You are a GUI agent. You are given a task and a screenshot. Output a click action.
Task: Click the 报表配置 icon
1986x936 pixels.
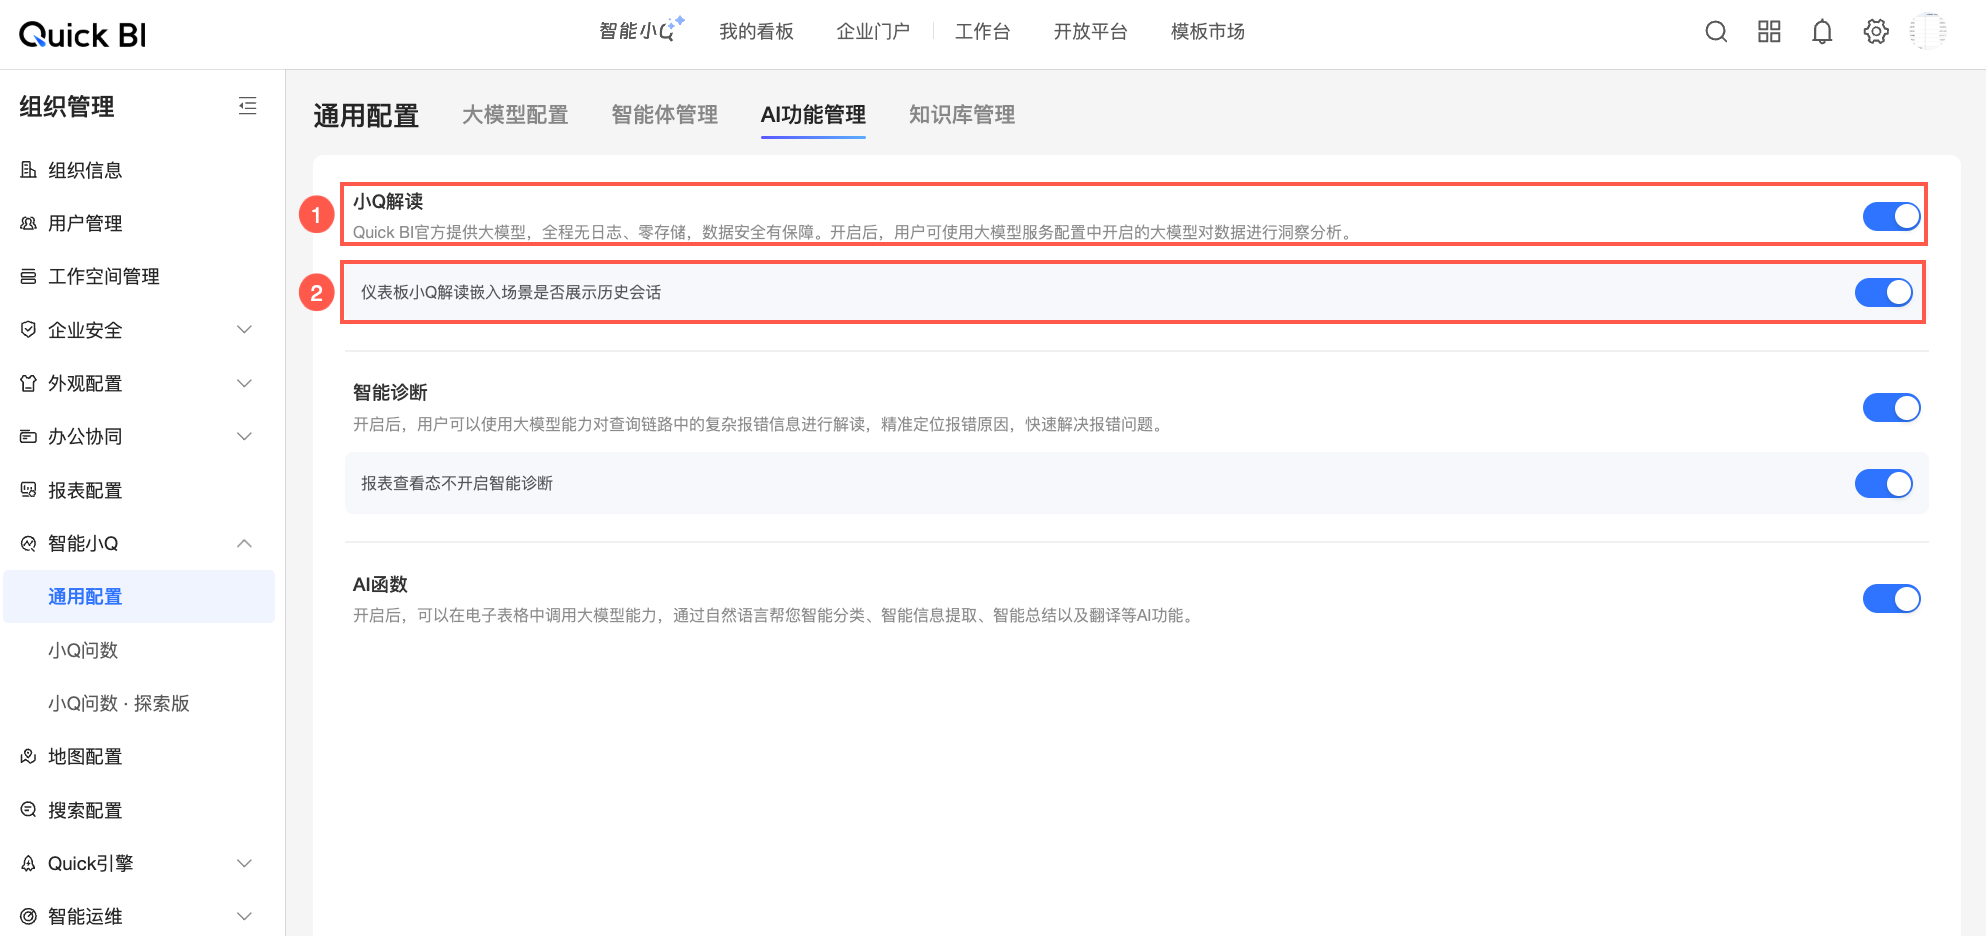pos(29,490)
